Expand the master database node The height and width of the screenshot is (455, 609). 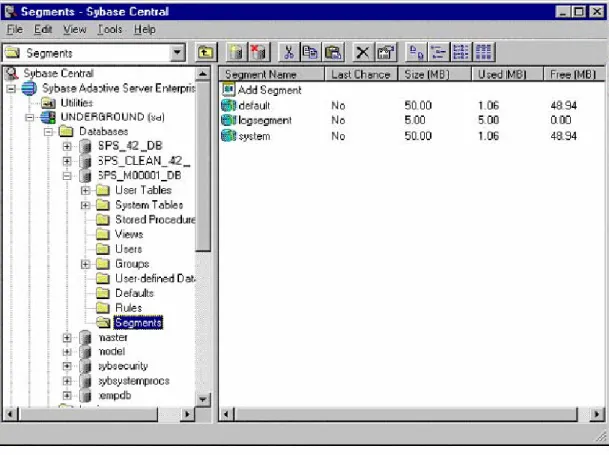(67, 337)
